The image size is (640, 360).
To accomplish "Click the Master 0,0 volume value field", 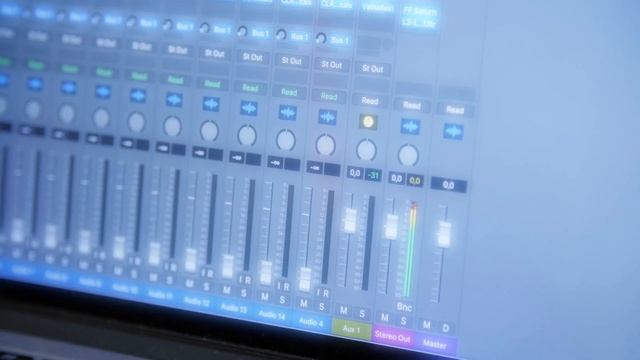I will (x=448, y=185).
